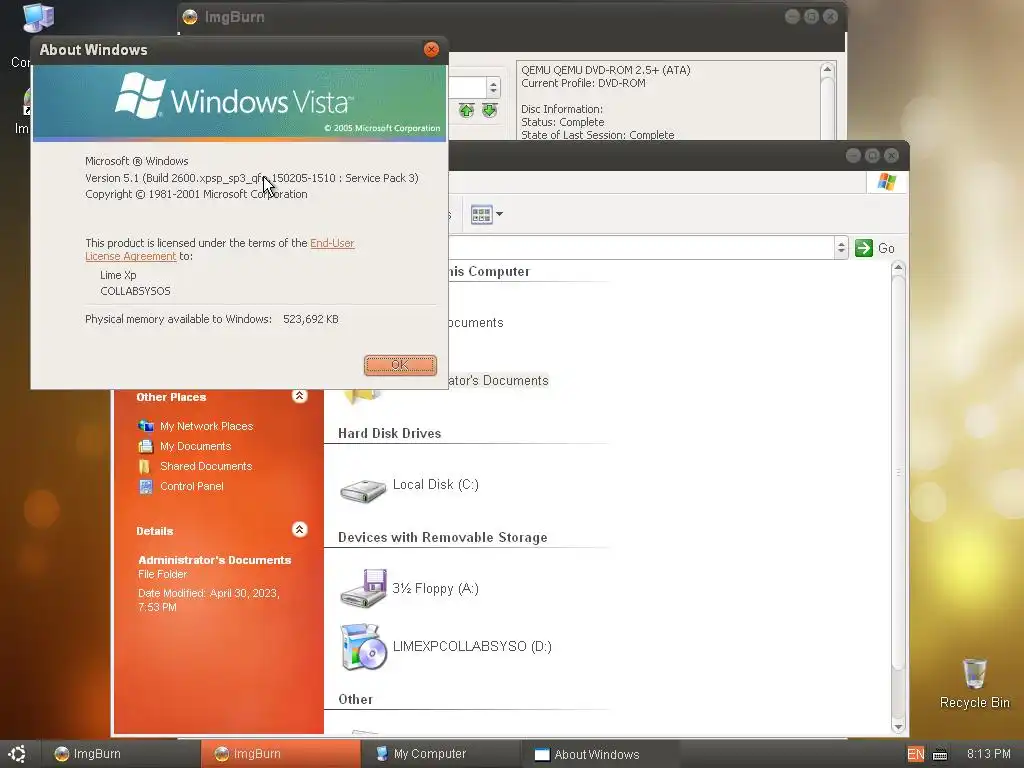Click Administrator's Documents title in Details
This screenshot has height=768, width=1024.
214,560
